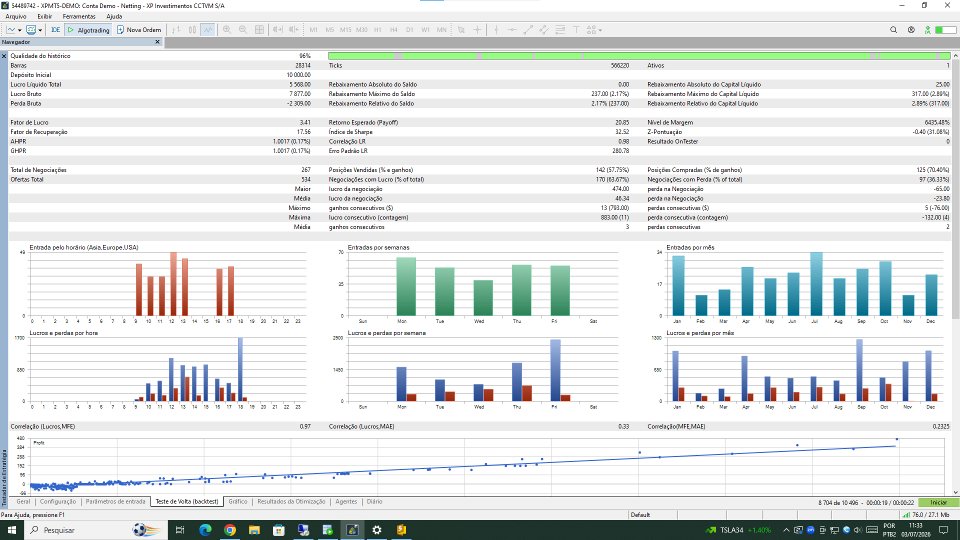
Task: Select the crosshair cursor tool
Action: click(478, 29)
